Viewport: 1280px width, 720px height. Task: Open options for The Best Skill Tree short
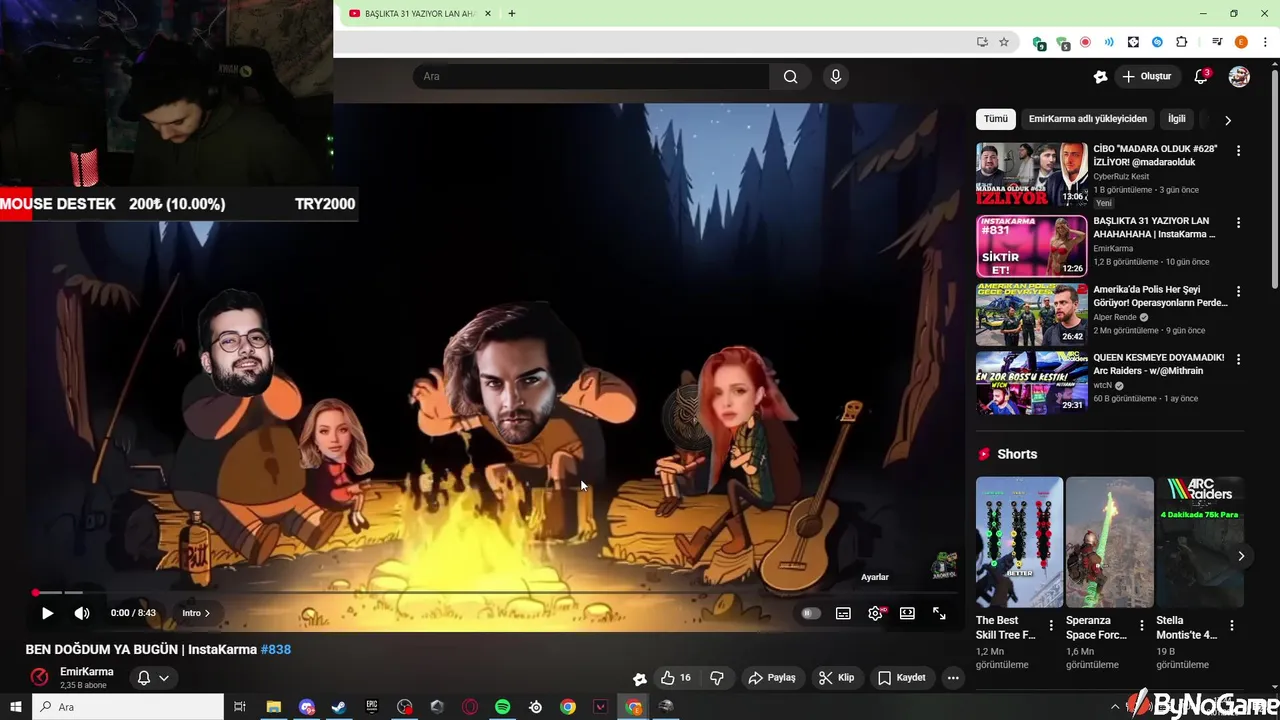[x=1052, y=626]
